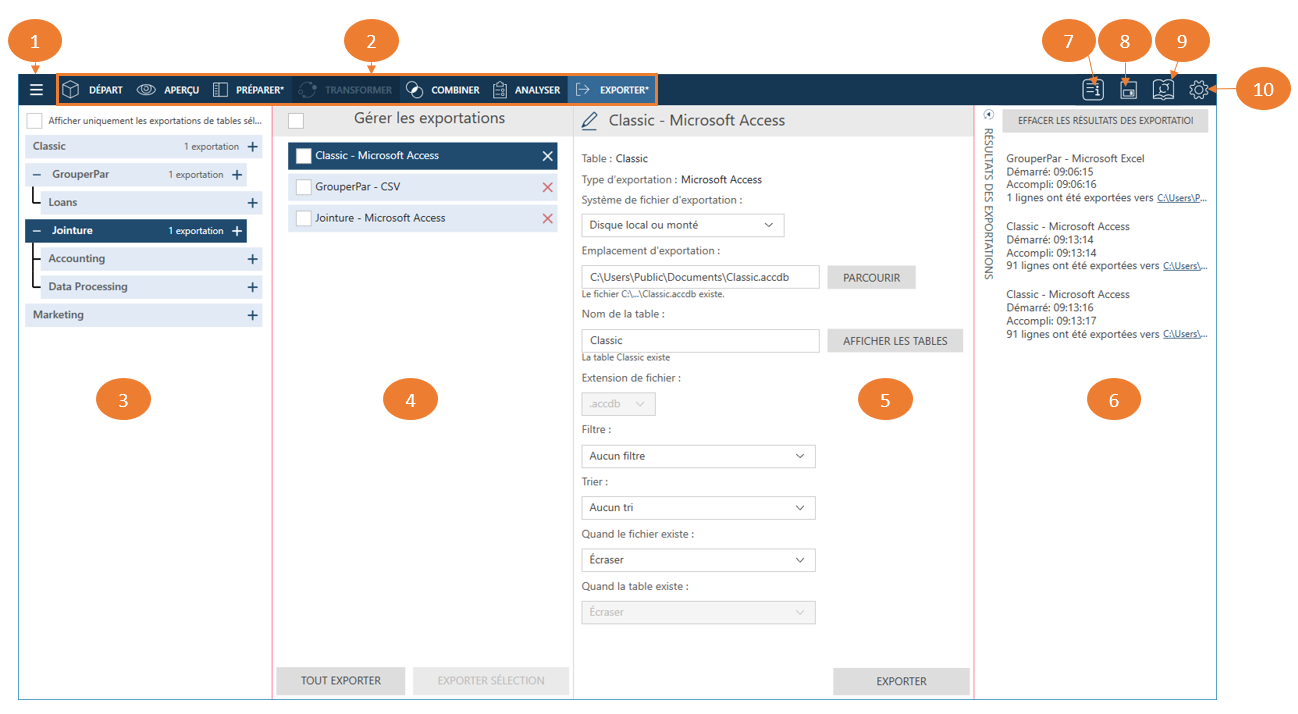Open GrouperPar - Microsoft Excel export file link
The width and height of the screenshot is (1298, 714).
tap(1182, 198)
